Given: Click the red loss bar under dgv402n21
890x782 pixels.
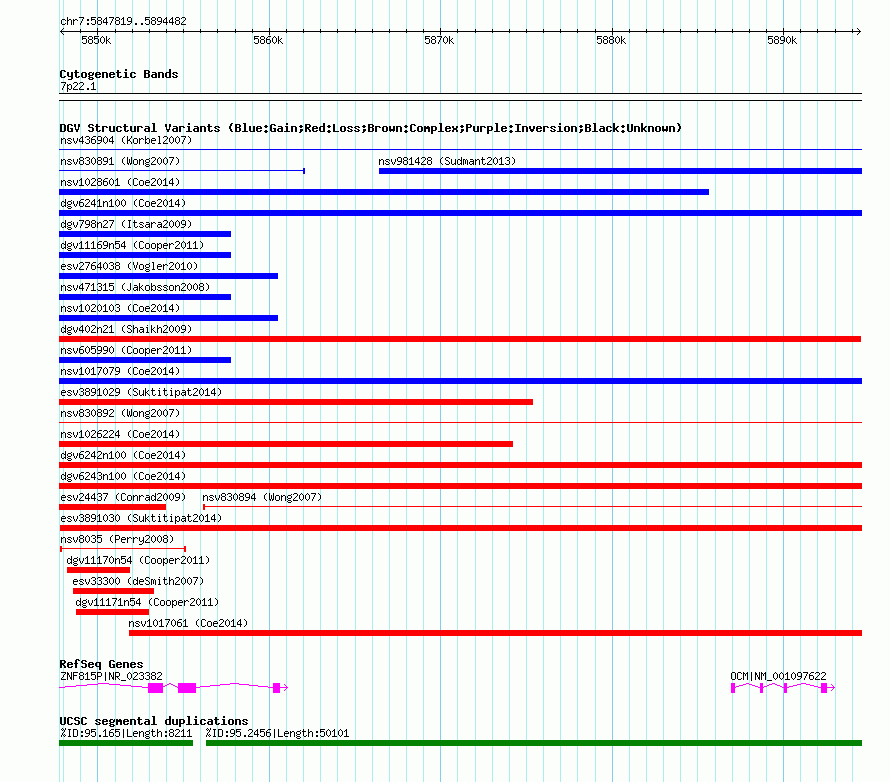Looking at the screenshot, I should point(460,339).
